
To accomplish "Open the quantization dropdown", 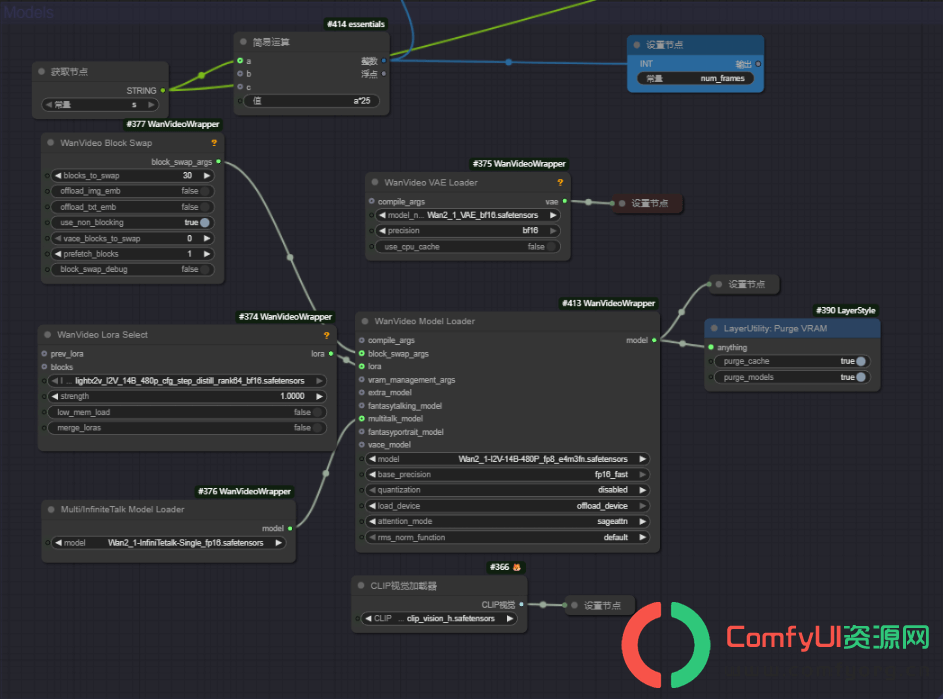I will [506, 490].
